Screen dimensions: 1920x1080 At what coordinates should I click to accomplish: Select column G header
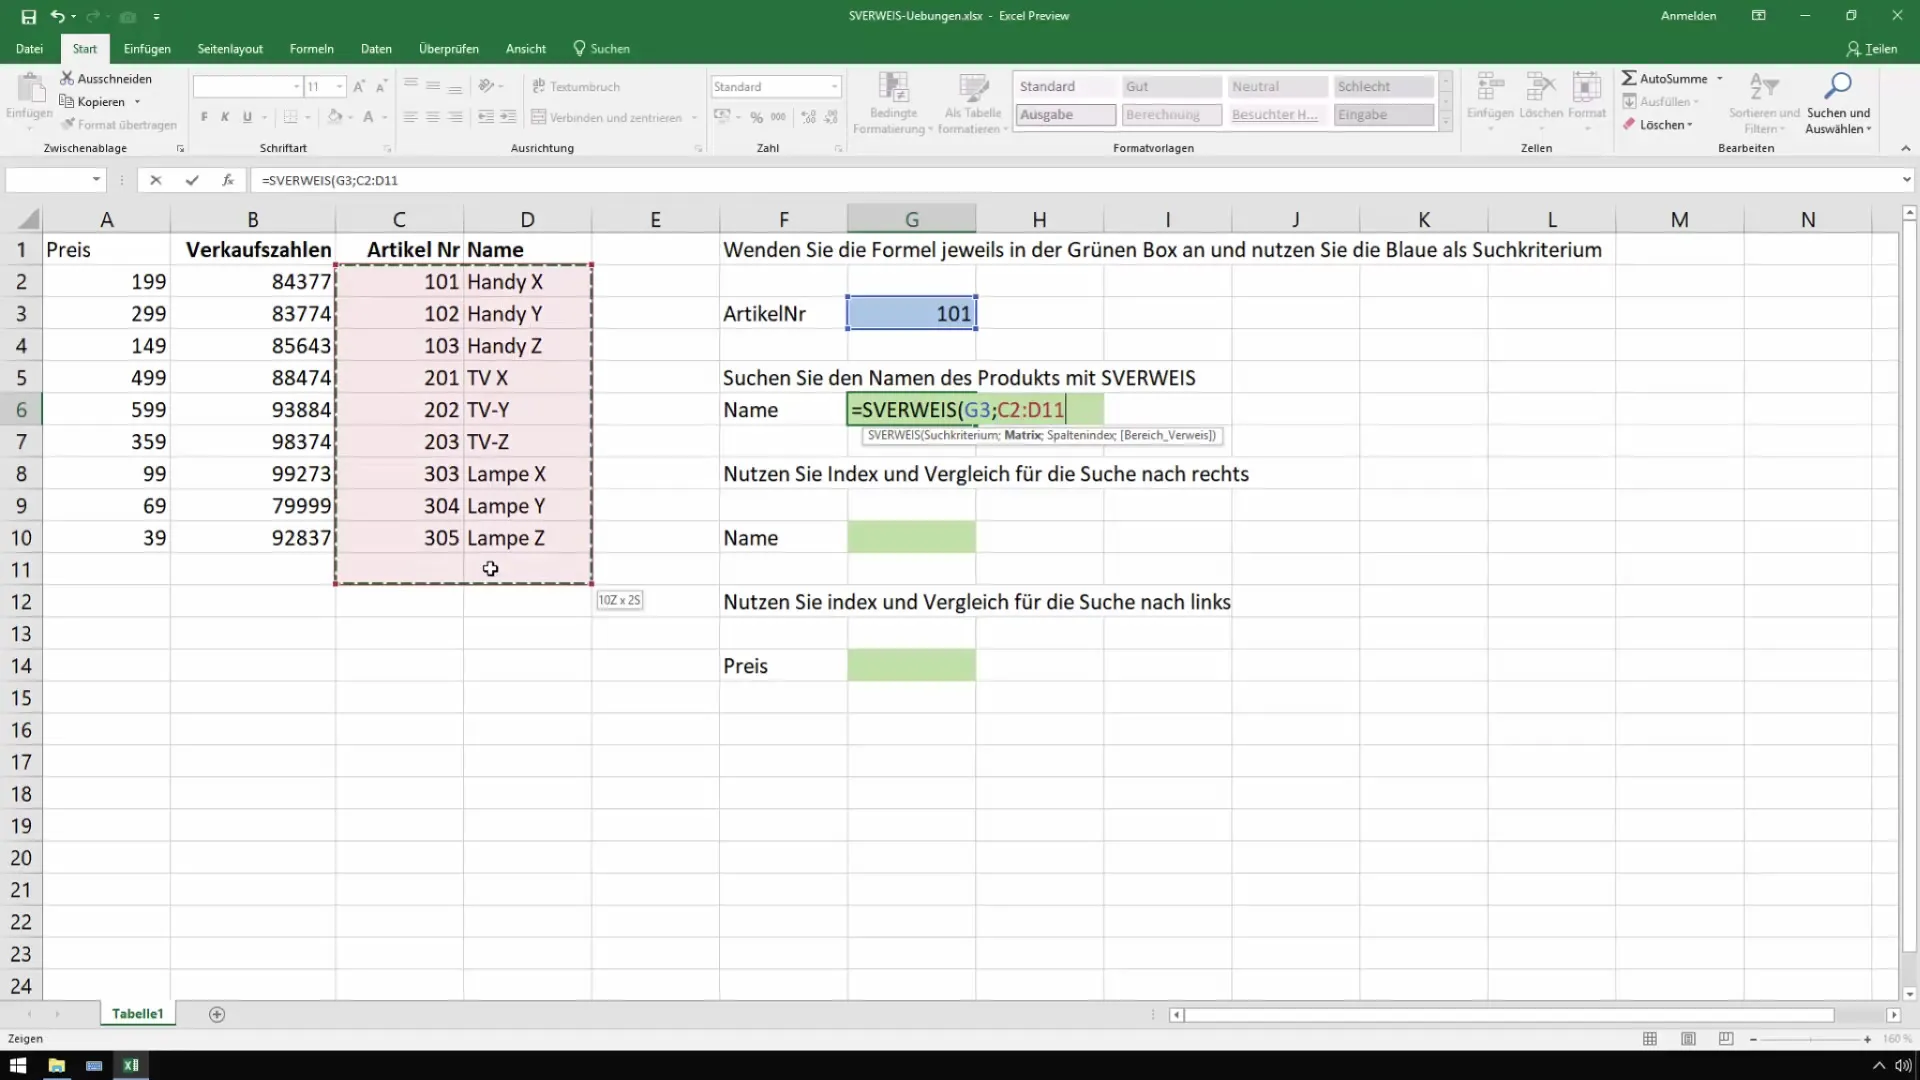click(x=911, y=219)
